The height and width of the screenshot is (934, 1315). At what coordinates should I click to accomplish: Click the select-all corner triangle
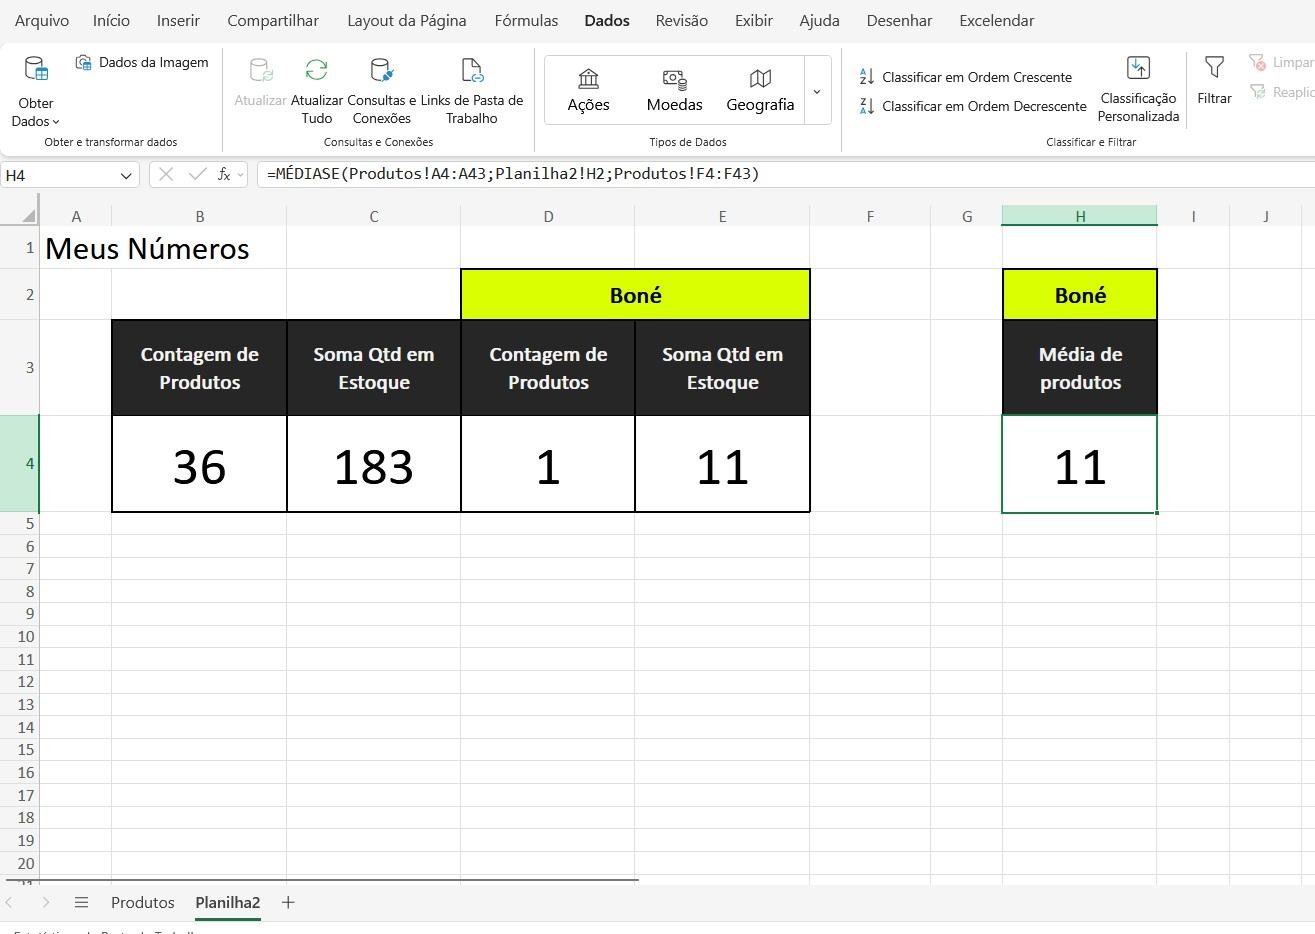pos(28,216)
